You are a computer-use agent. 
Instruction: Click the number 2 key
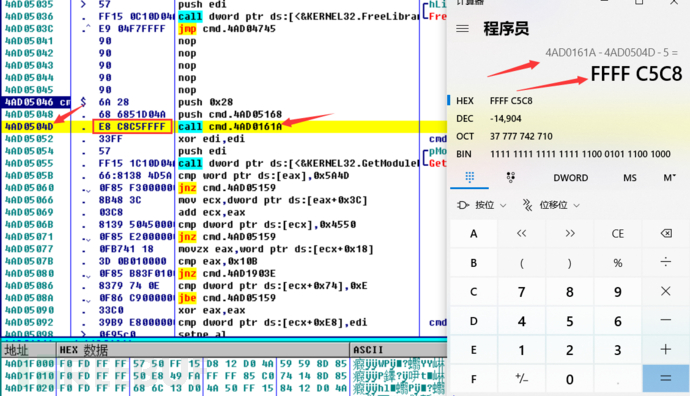570,349
